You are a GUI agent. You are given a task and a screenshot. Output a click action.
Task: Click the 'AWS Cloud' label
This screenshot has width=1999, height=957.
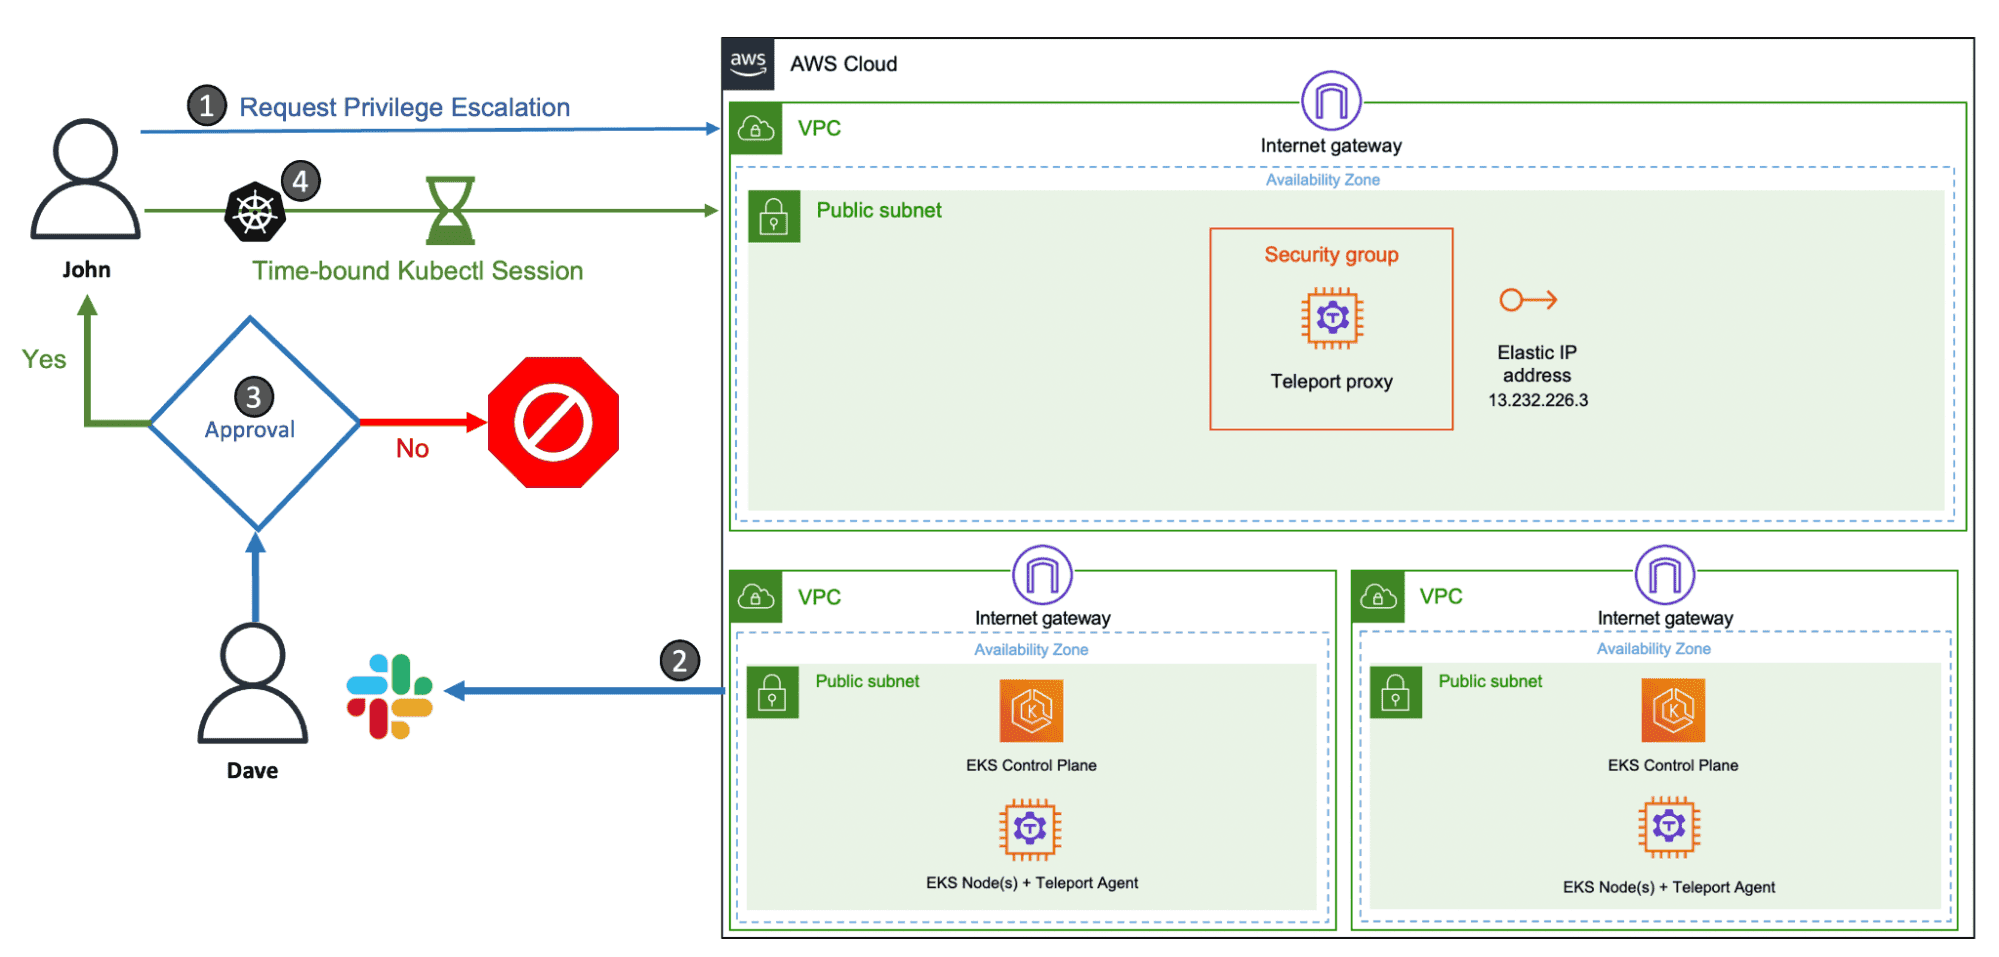844,64
